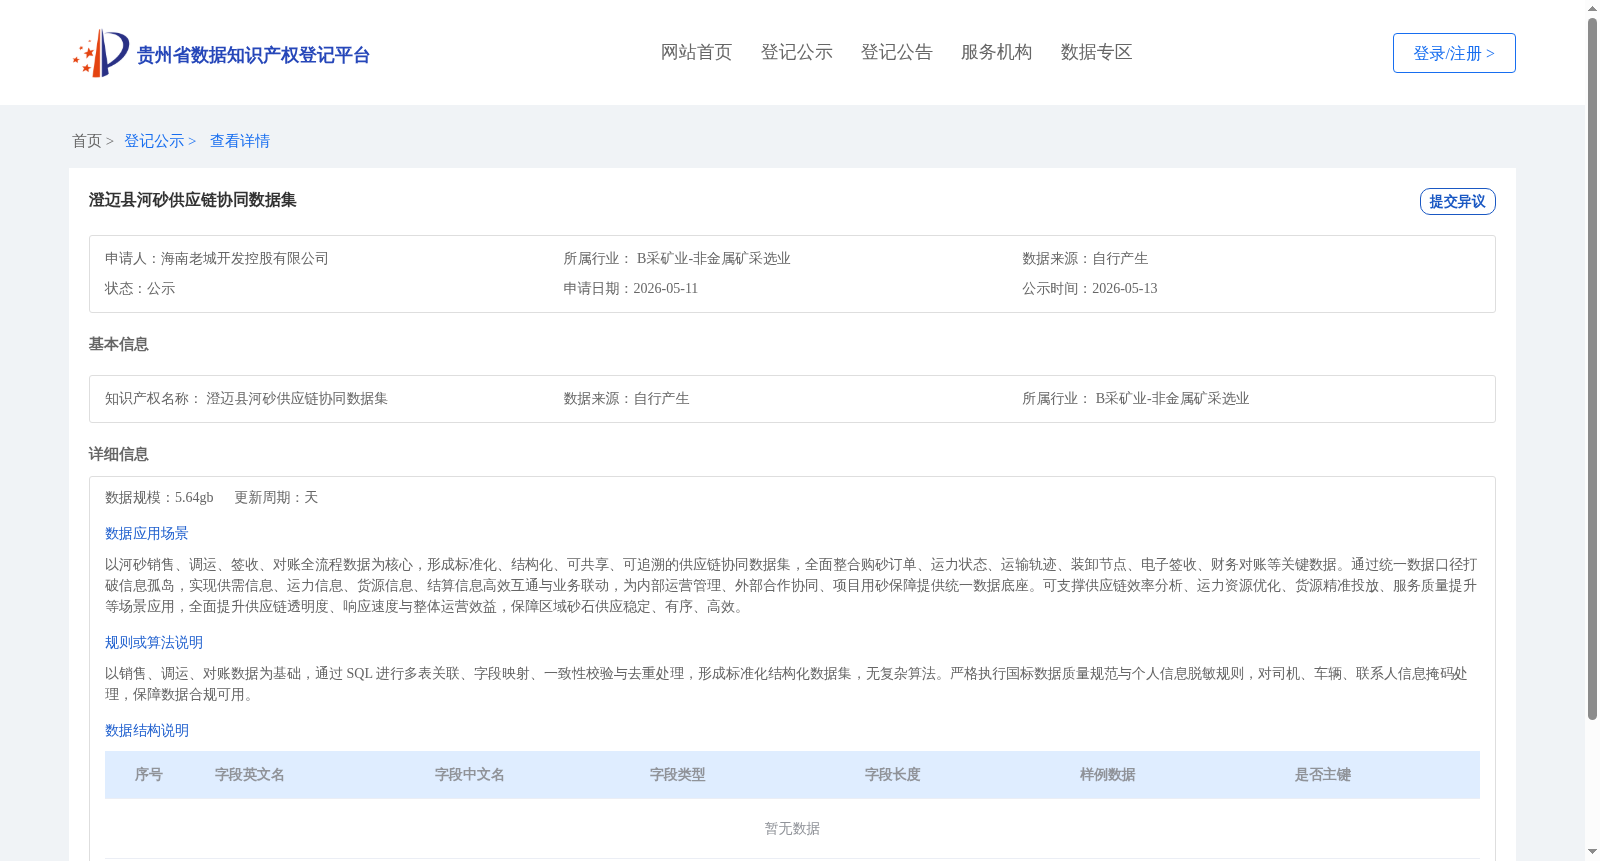This screenshot has height=861, width=1600.
Task: Click the page vertical scrollbar thumb
Action: pos(1592,368)
